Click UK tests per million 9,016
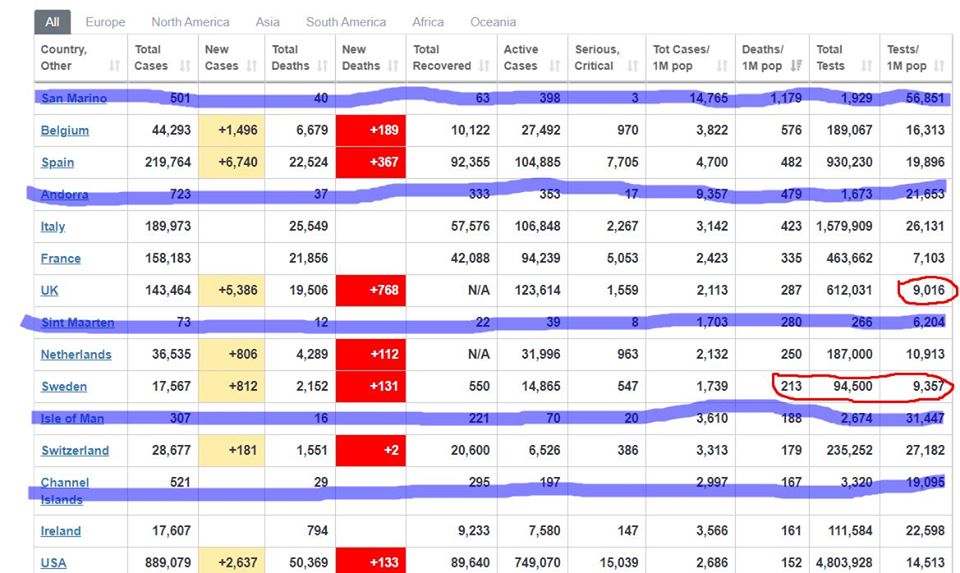The width and height of the screenshot is (960, 573). pyautogui.click(x=929, y=290)
